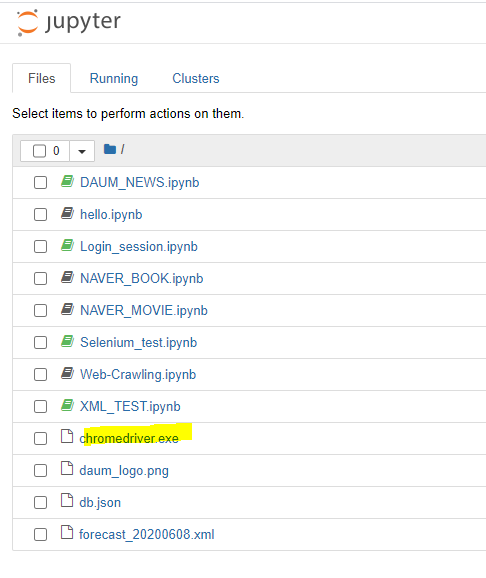Select the daum_logo.png checkbox

tap(41, 471)
